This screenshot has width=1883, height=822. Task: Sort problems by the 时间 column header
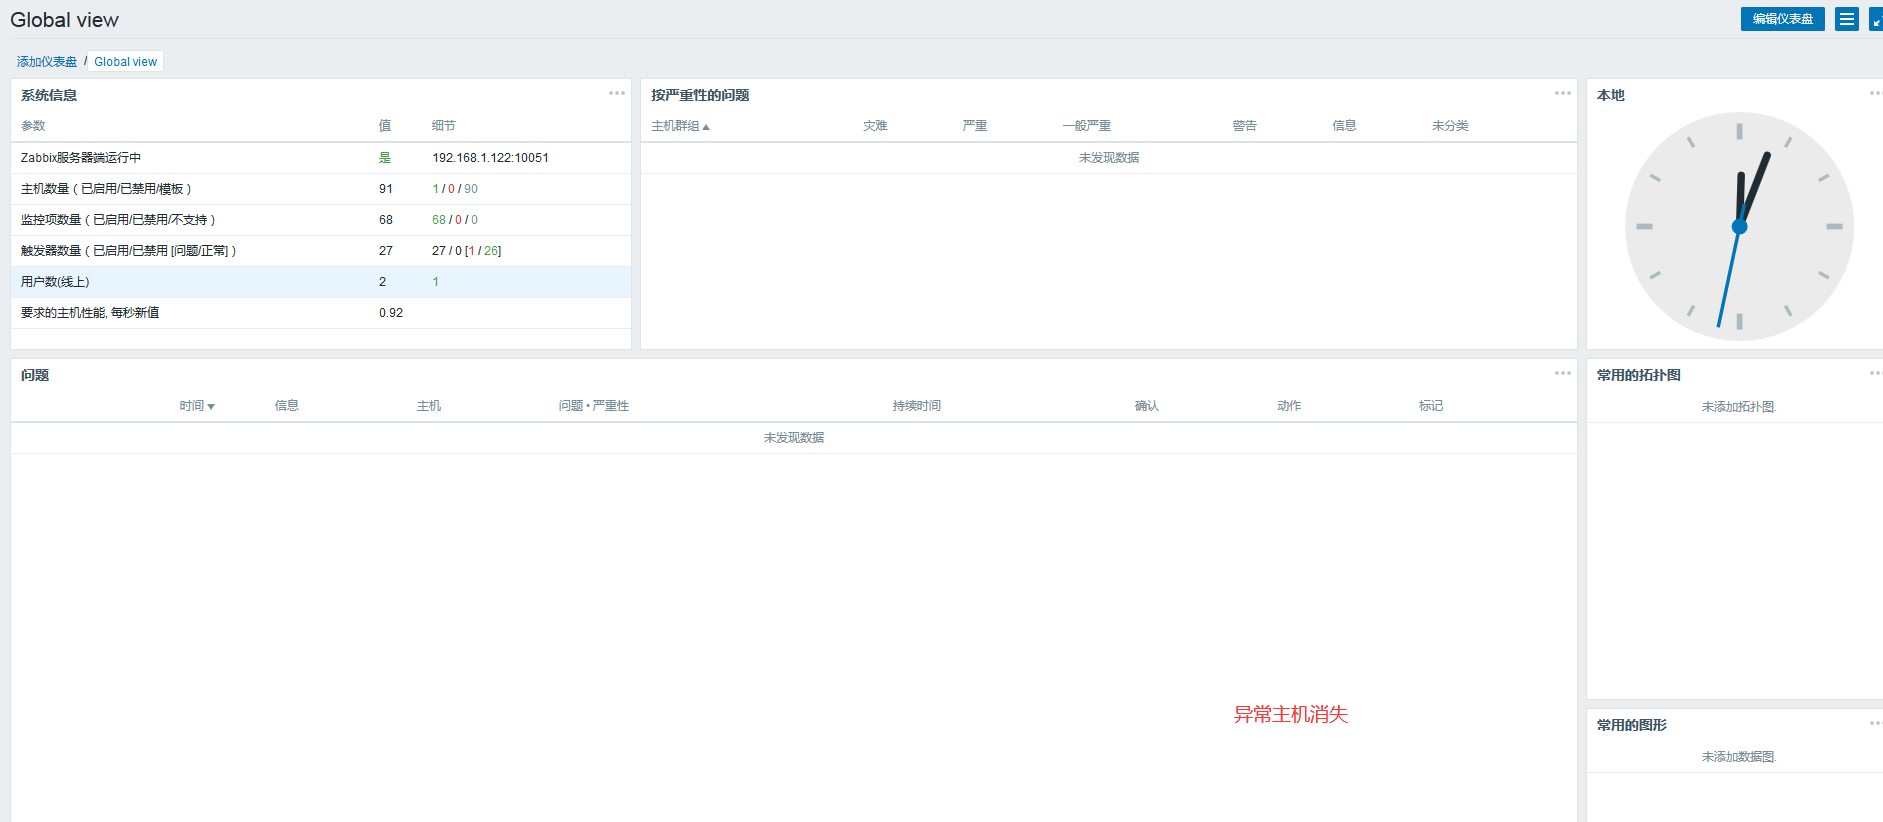196,406
